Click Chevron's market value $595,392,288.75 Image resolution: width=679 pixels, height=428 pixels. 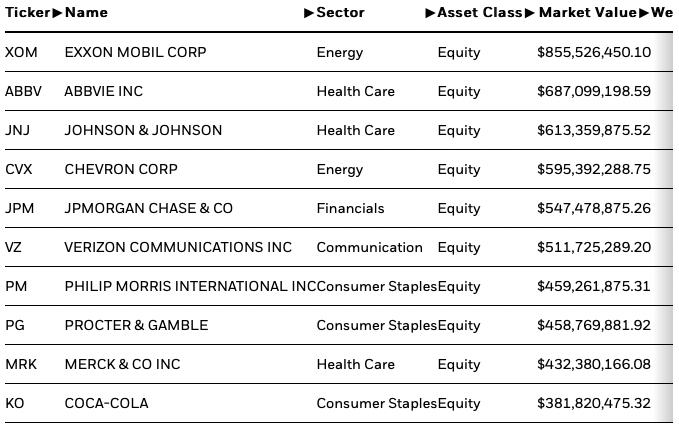tap(594, 169)
